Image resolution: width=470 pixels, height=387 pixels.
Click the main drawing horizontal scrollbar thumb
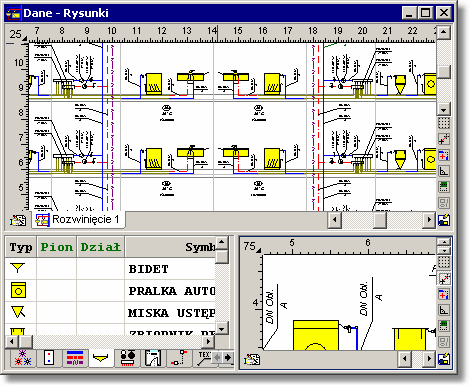pos(380,220)
